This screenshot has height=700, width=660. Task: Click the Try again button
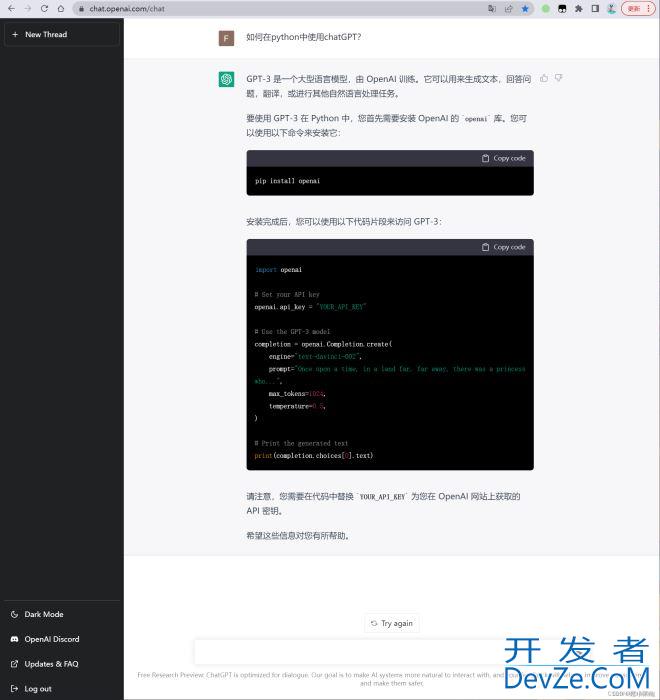pyautogui.click(x=392, y=623)
